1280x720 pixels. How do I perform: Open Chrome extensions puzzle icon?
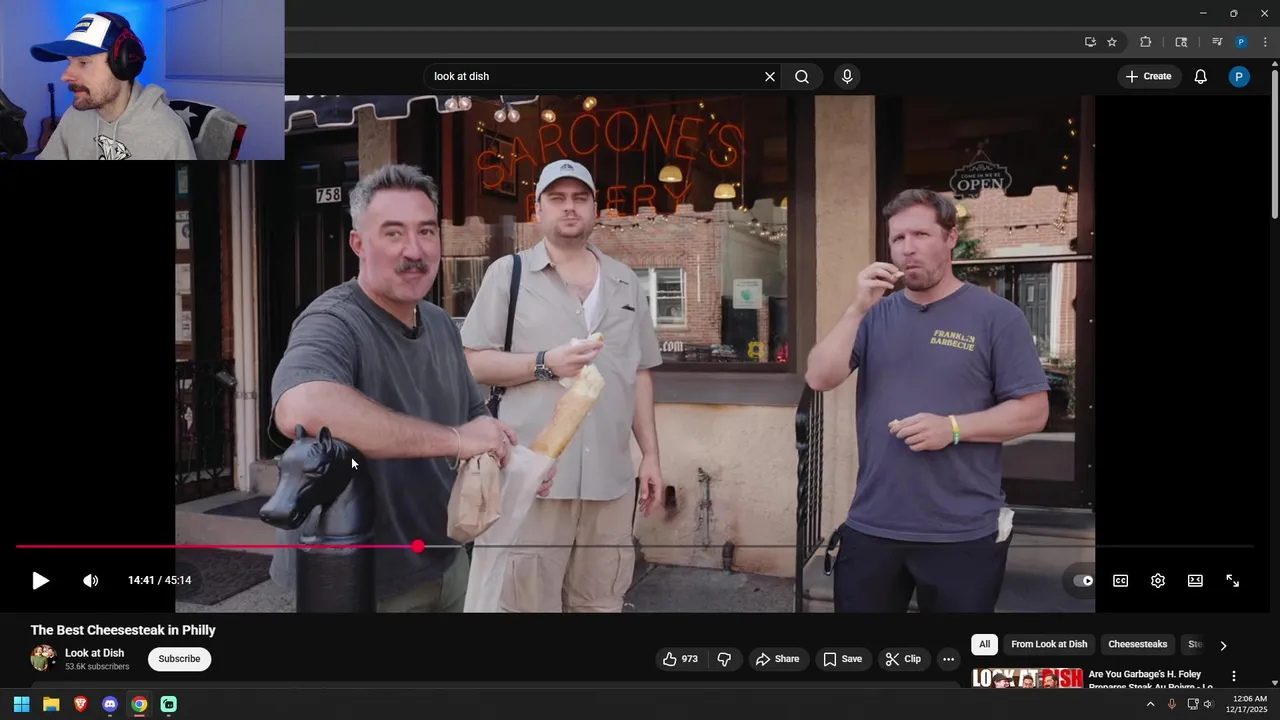(1145, 42)
